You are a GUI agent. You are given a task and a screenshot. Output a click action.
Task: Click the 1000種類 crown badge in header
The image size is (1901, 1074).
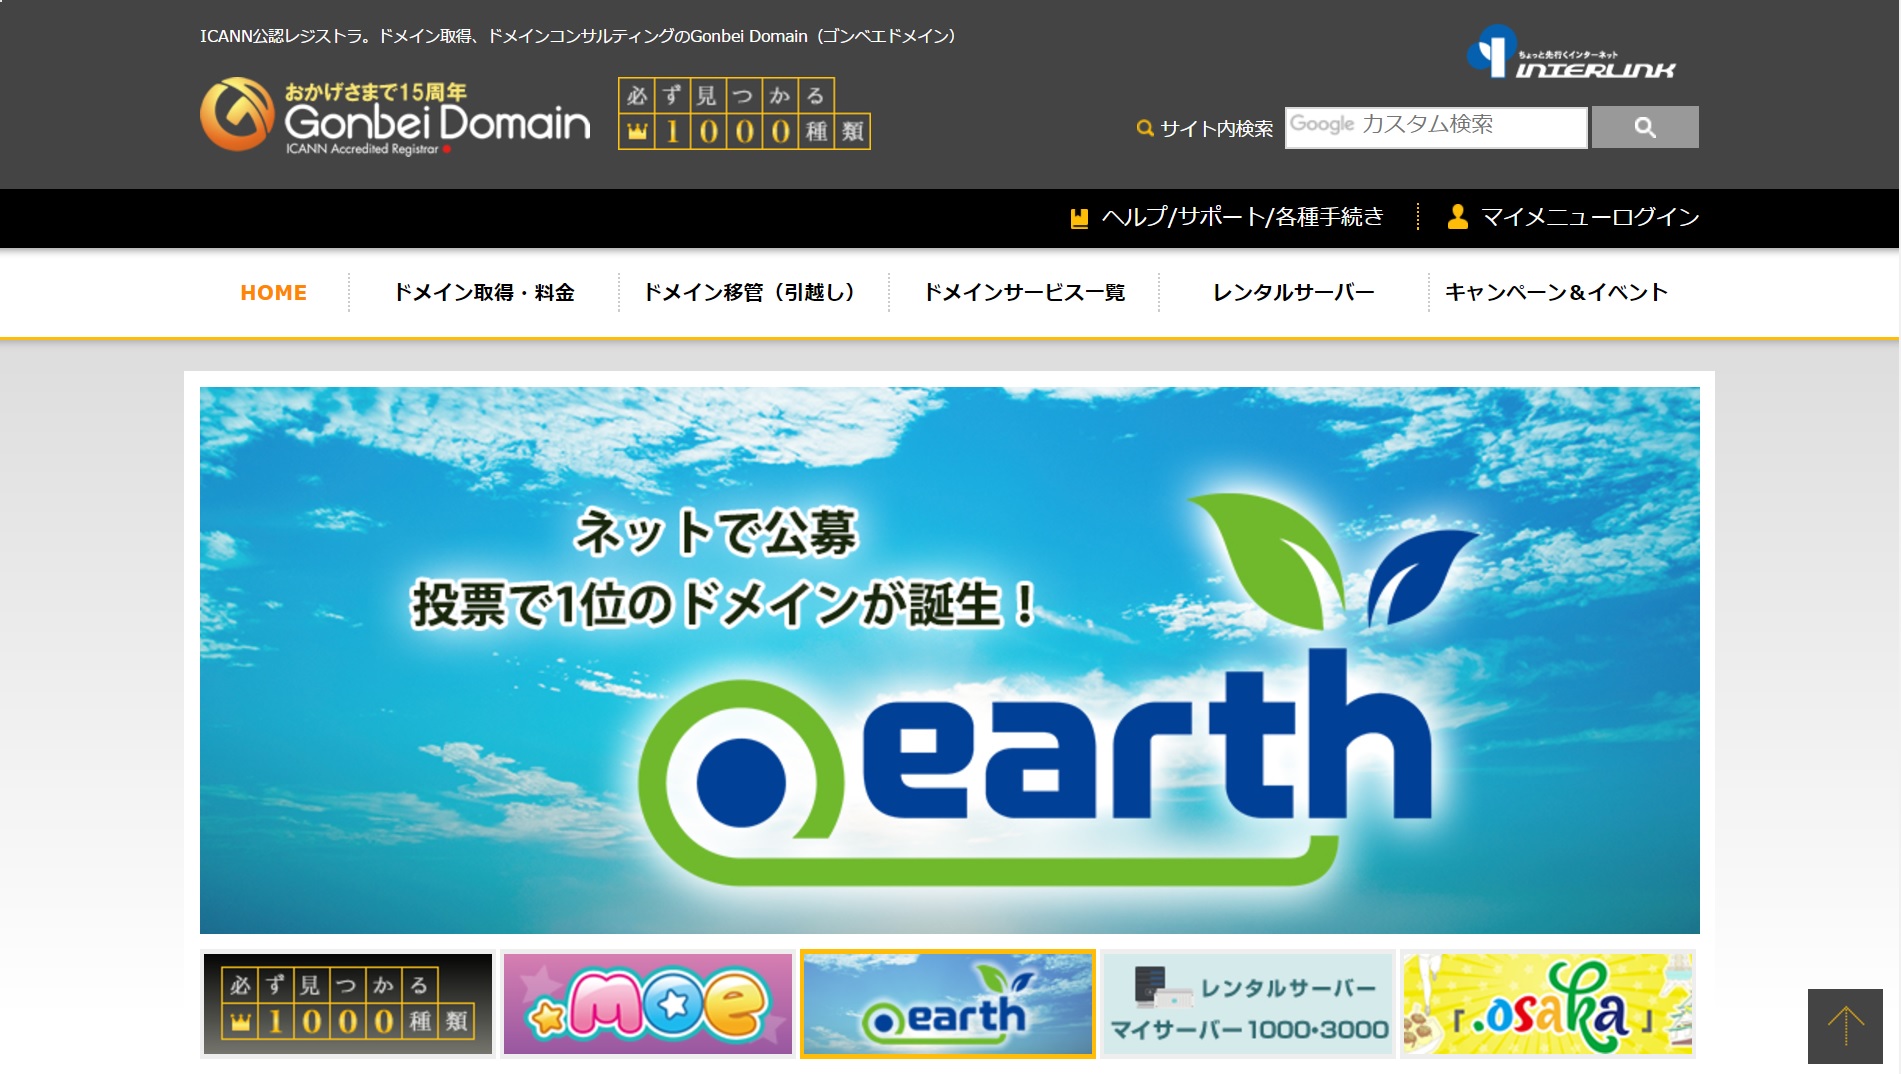click(744, 114)
